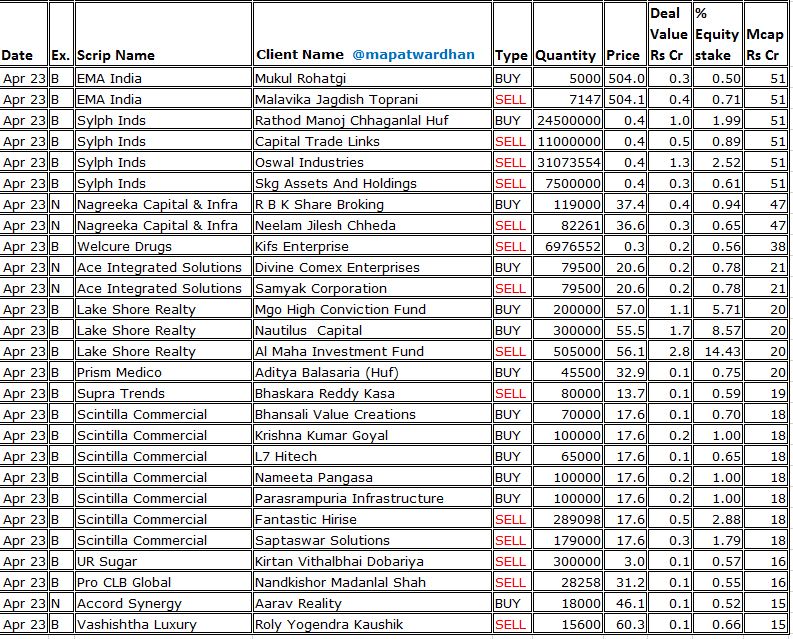Click the Mgo High Conviction Fund cell

[x=372, y=309]
